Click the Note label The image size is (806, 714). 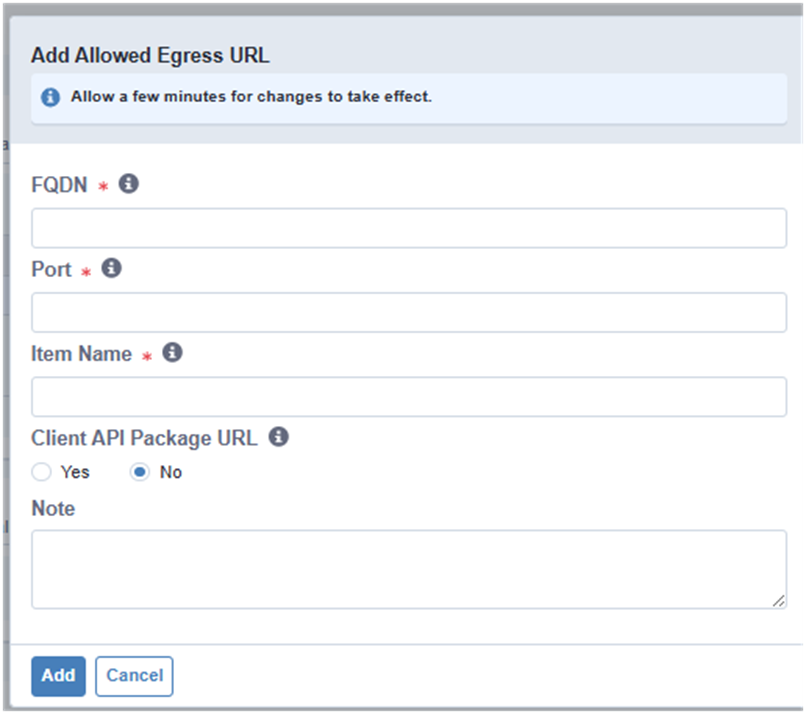[53, 509]
